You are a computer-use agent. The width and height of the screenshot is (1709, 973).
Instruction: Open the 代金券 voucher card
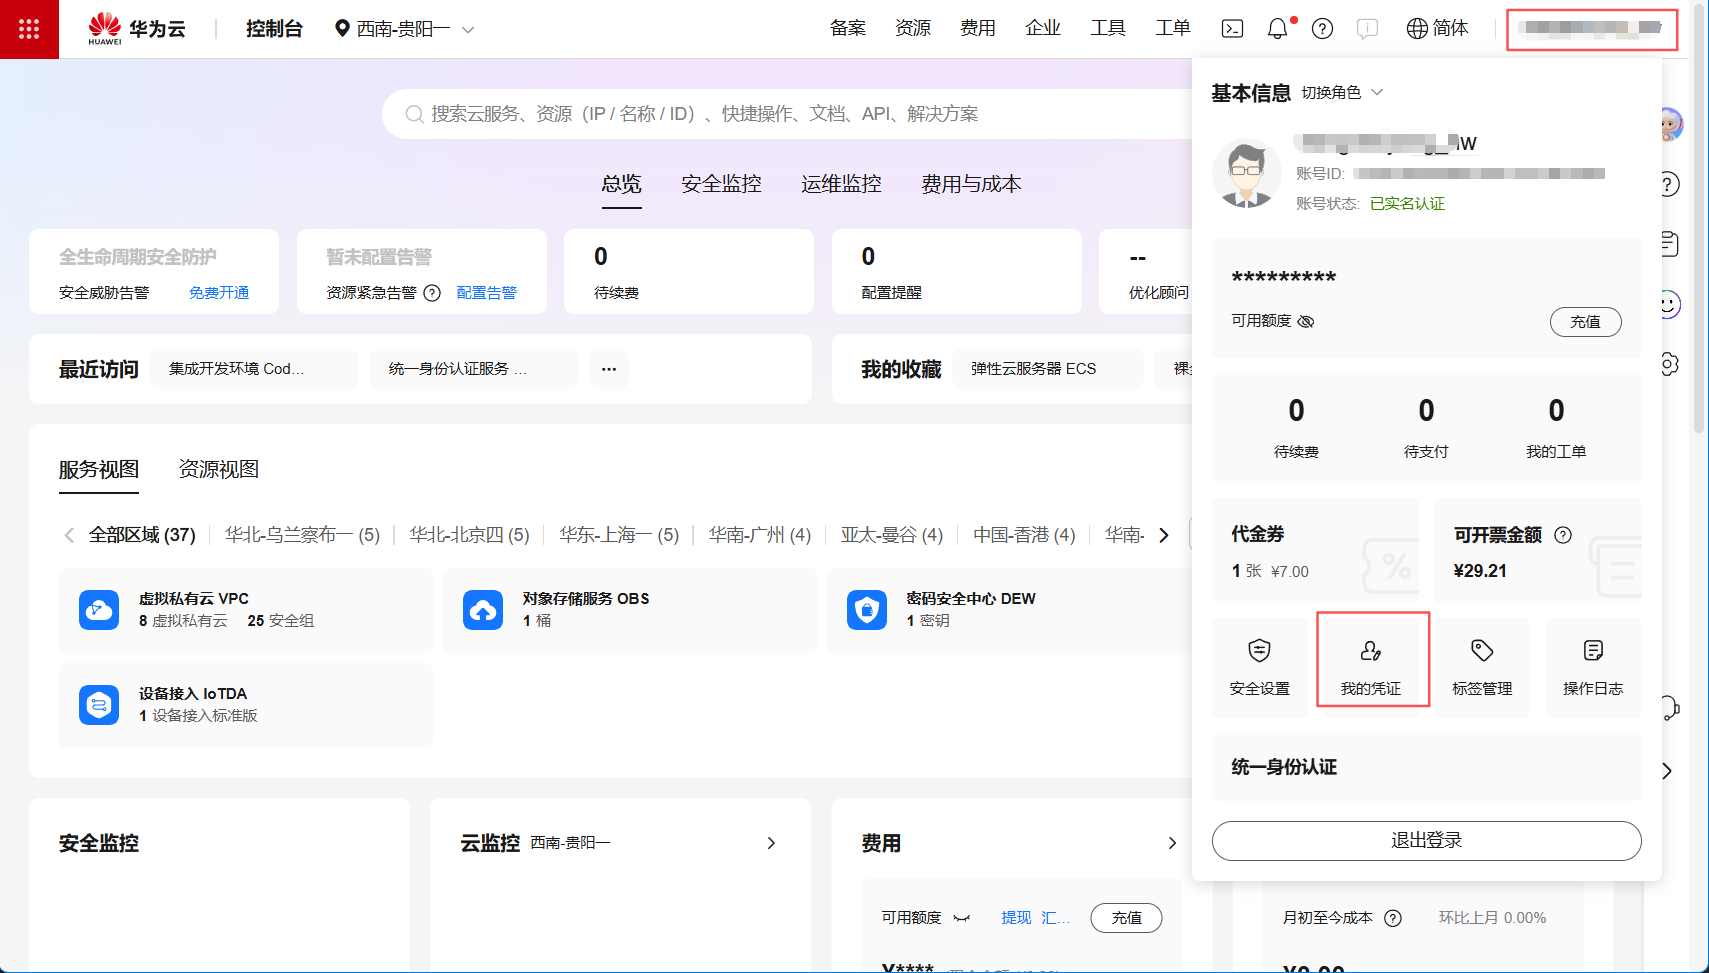(1315, 551)
